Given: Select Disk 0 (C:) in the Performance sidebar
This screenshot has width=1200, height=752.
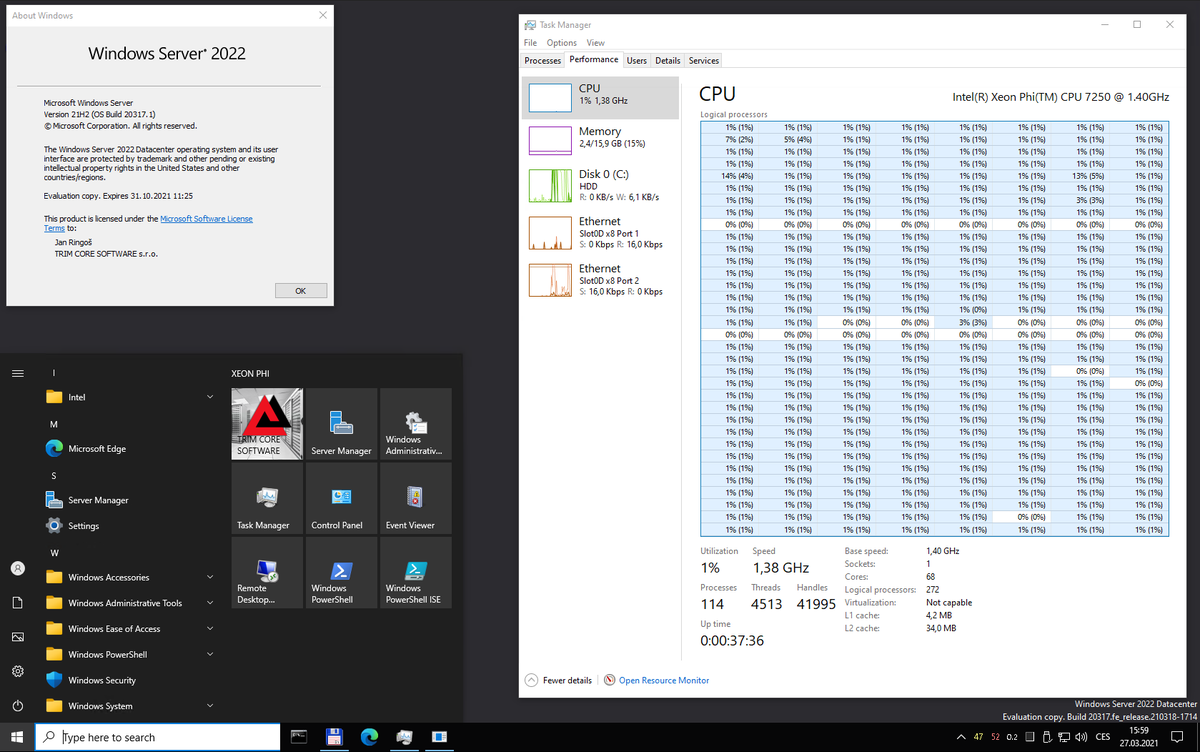Looking at the screenshot, I should (x=600, y=186).
